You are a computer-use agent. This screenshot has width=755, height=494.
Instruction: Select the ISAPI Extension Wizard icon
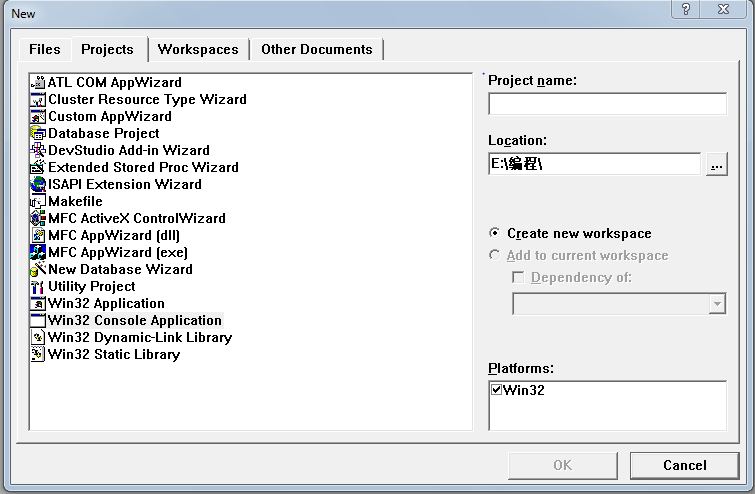tap(39, 185)
